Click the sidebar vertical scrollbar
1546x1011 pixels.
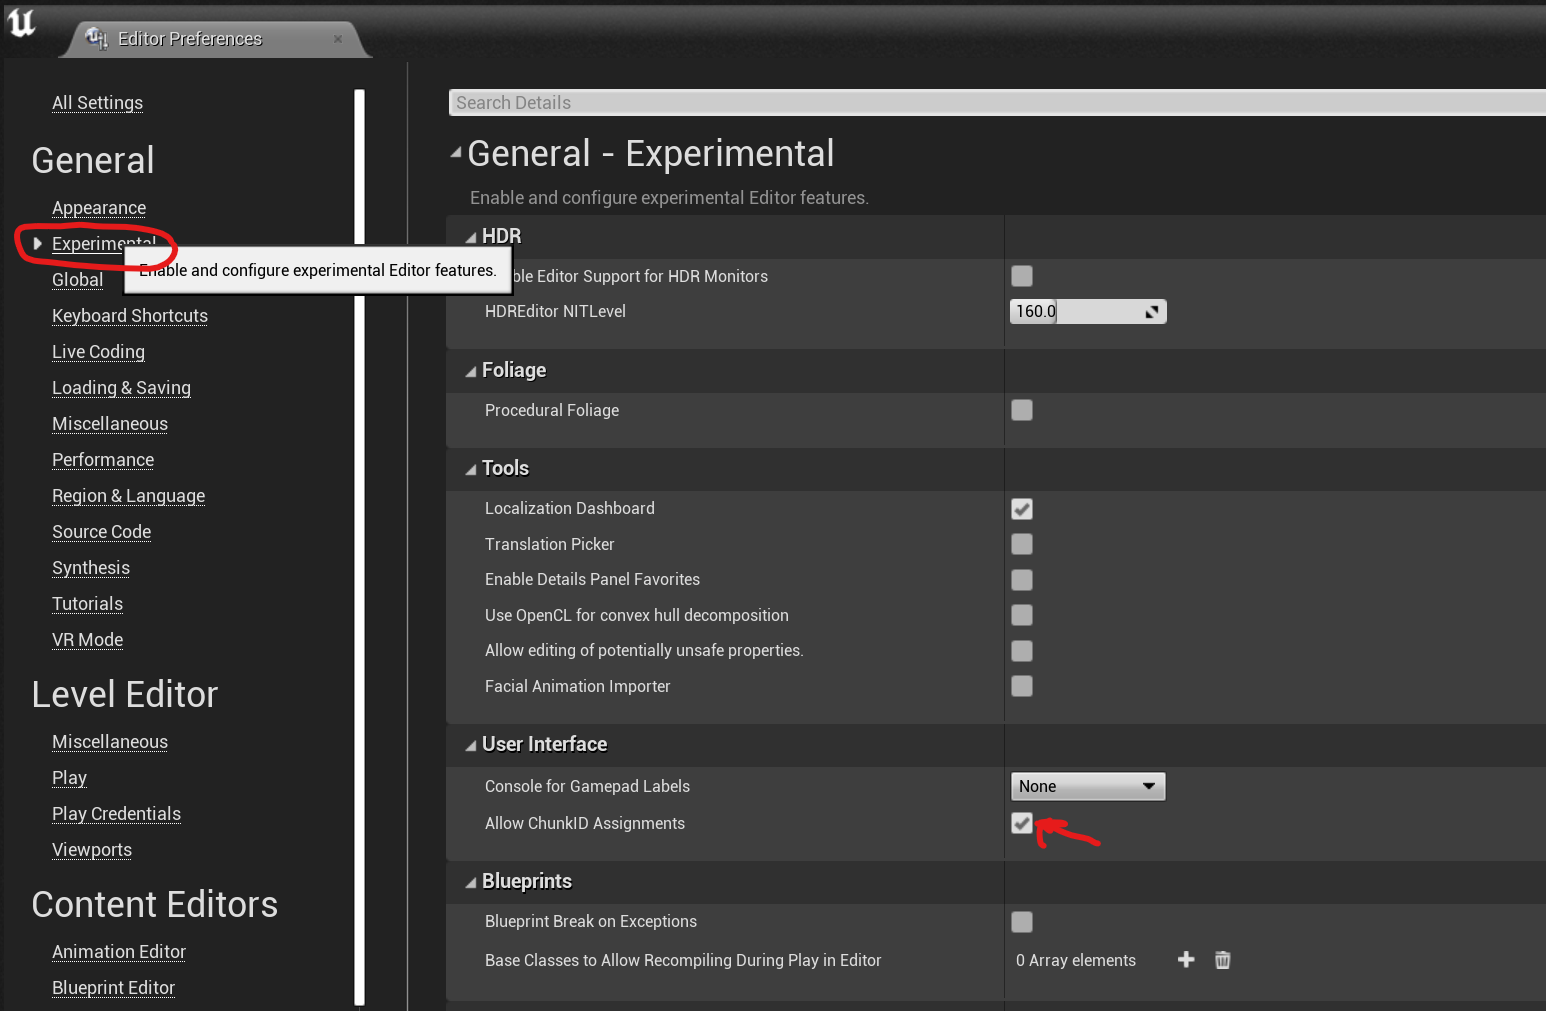pyautogui.click(x=359, y=547)
